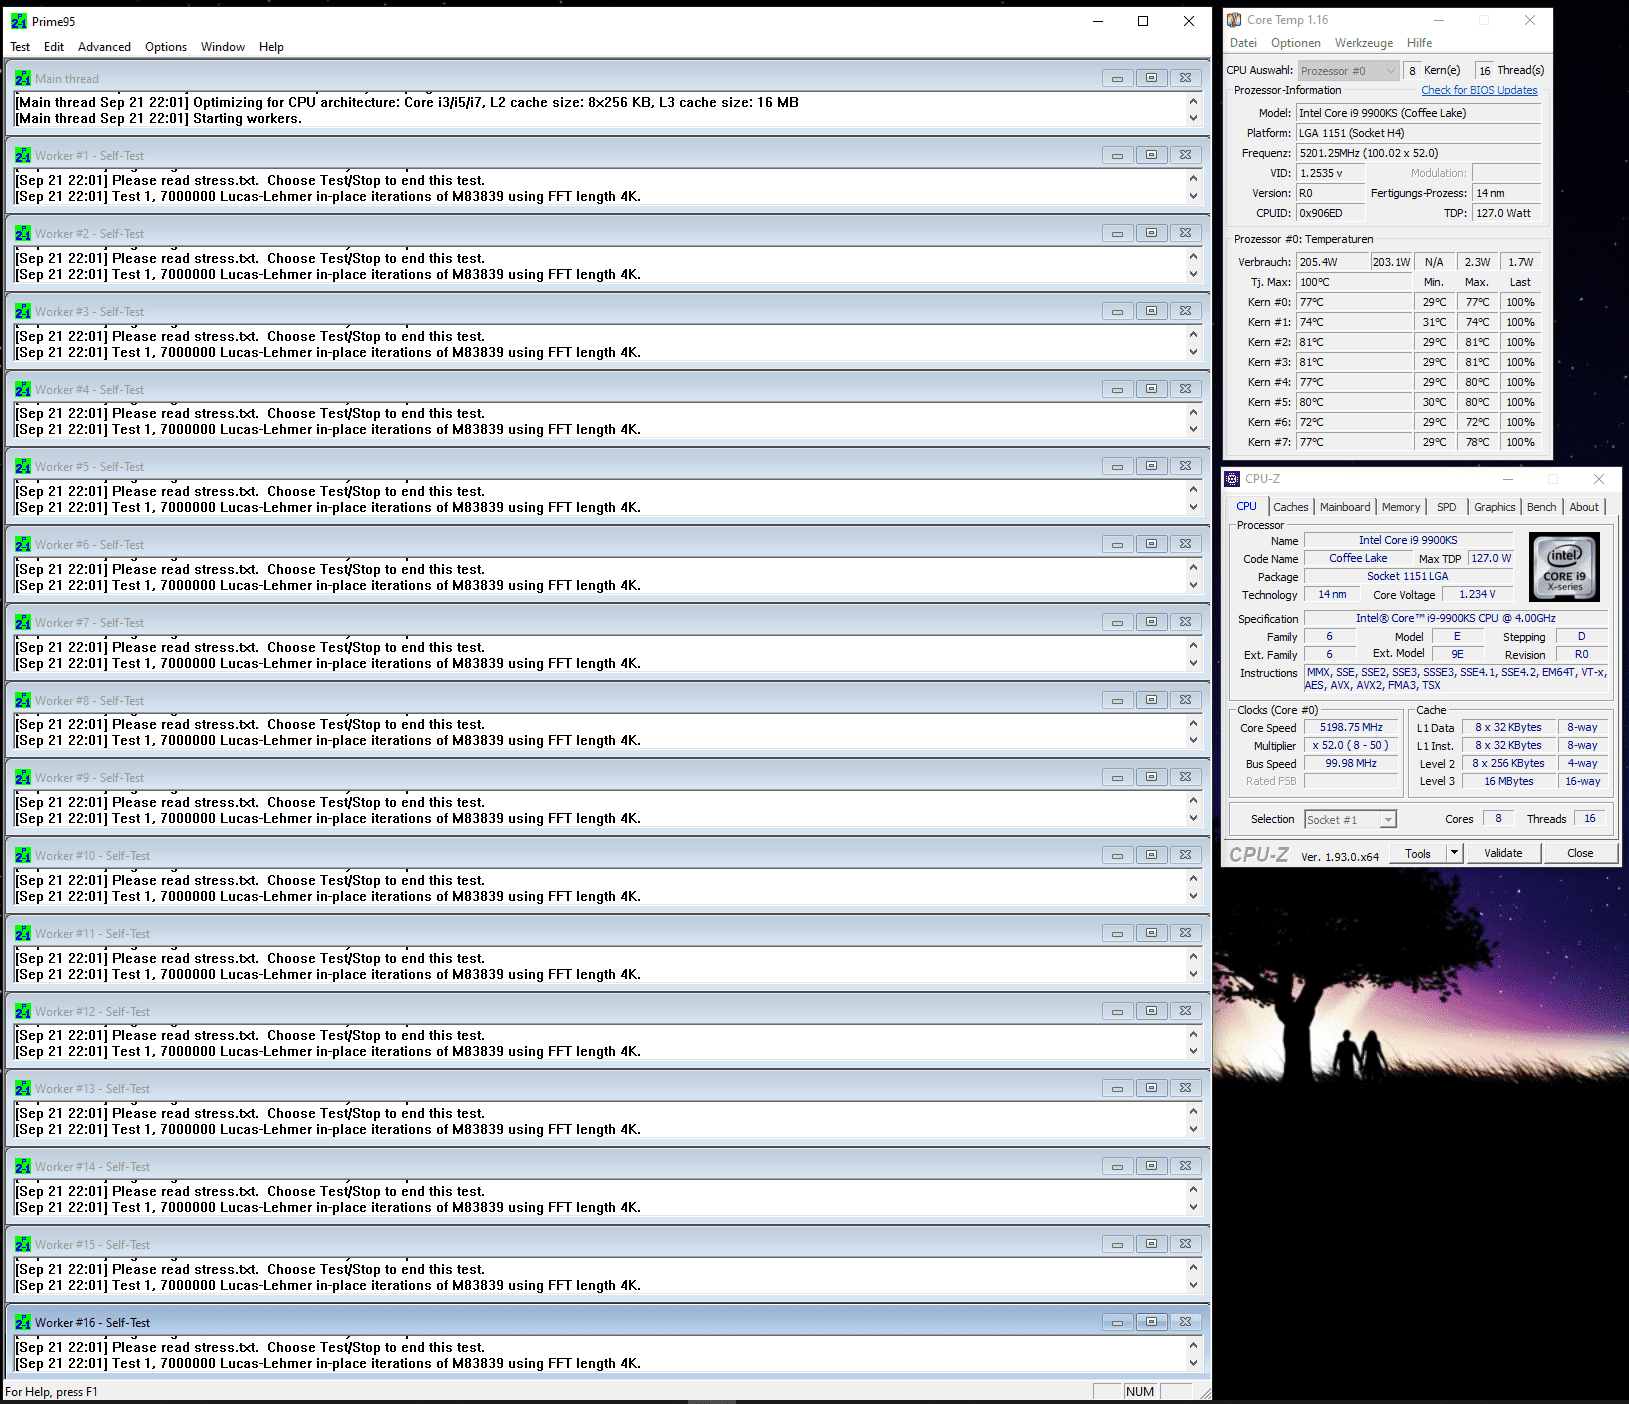Switch to the Bench tab in CPU-Z

click(1542, 507)
